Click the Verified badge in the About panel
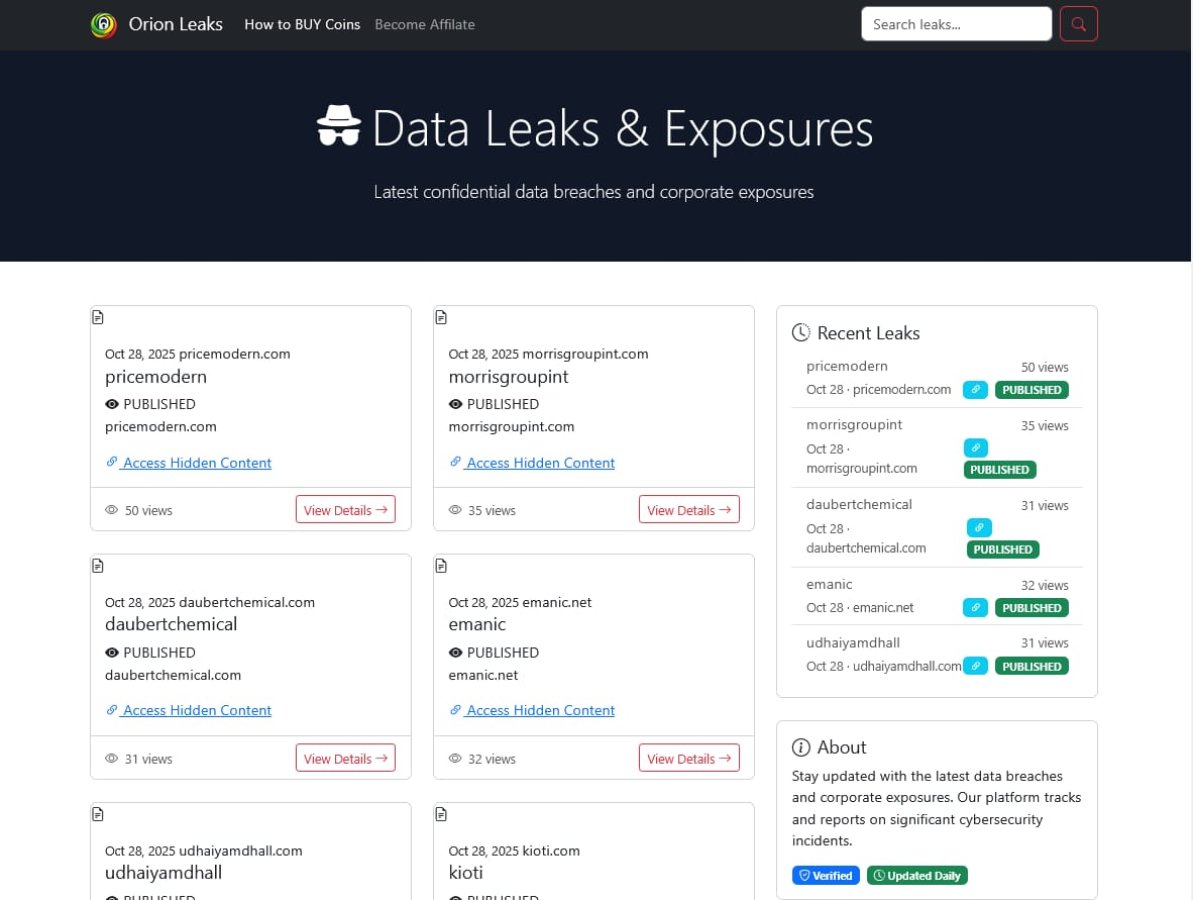The height and width of the screenshot is (900, 1193). click(825, 875)
